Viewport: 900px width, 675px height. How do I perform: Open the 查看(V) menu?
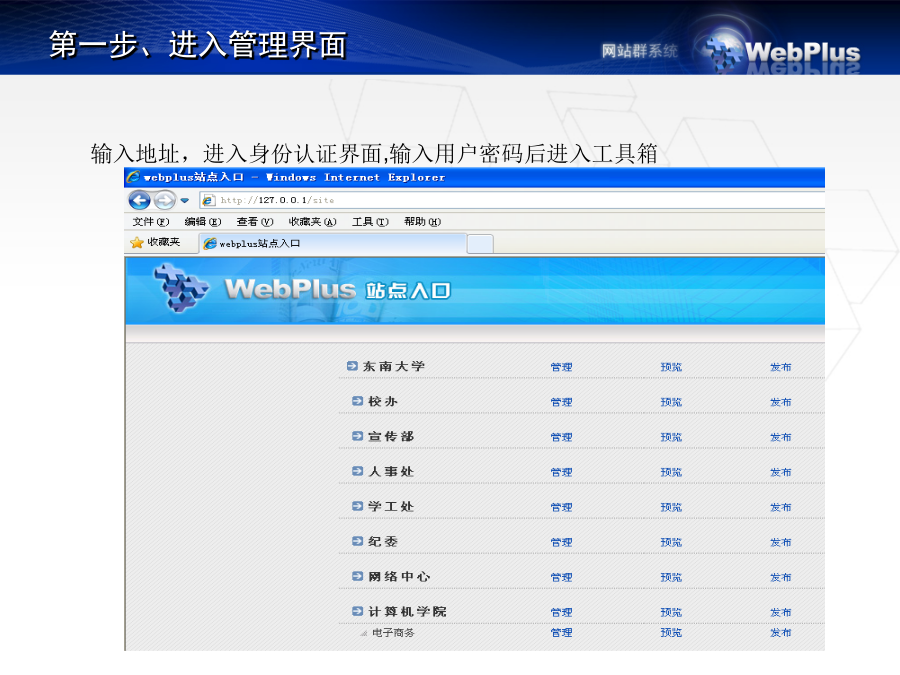pos(255,222)
